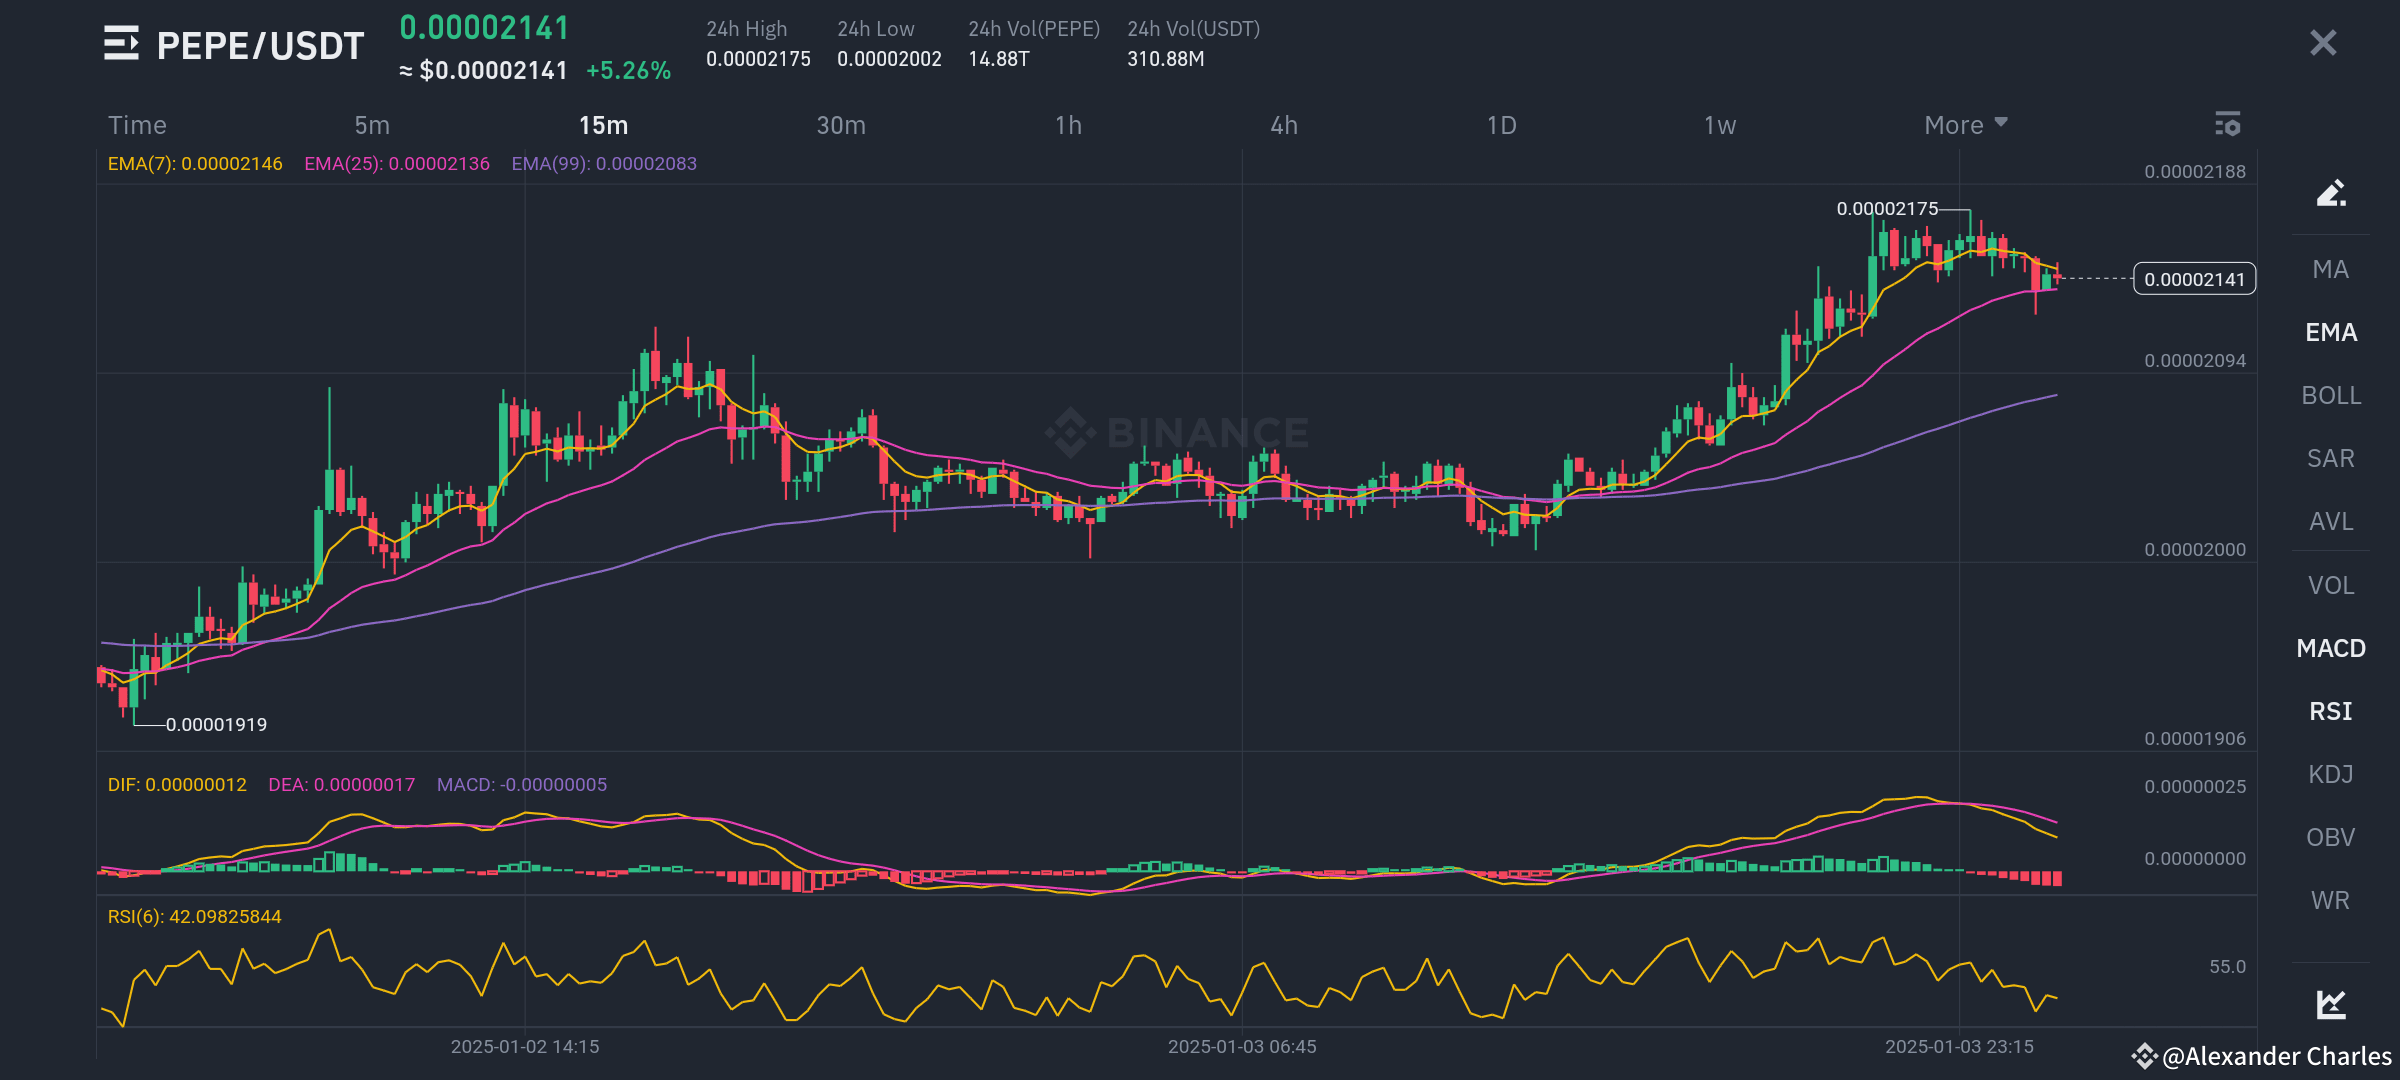Enable the MA overlay indicator
The height and width of the screenshot is (1080, 2400).
pos(2331,269)
